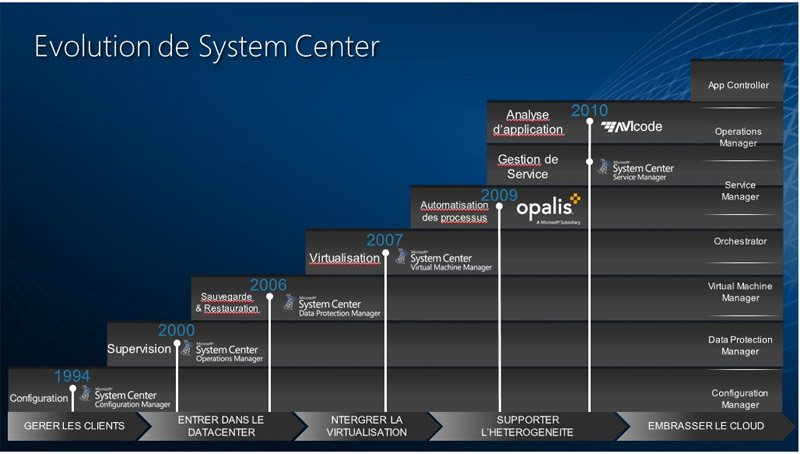Select the 2009 timeline marker
800x454 pixels.
499,207
